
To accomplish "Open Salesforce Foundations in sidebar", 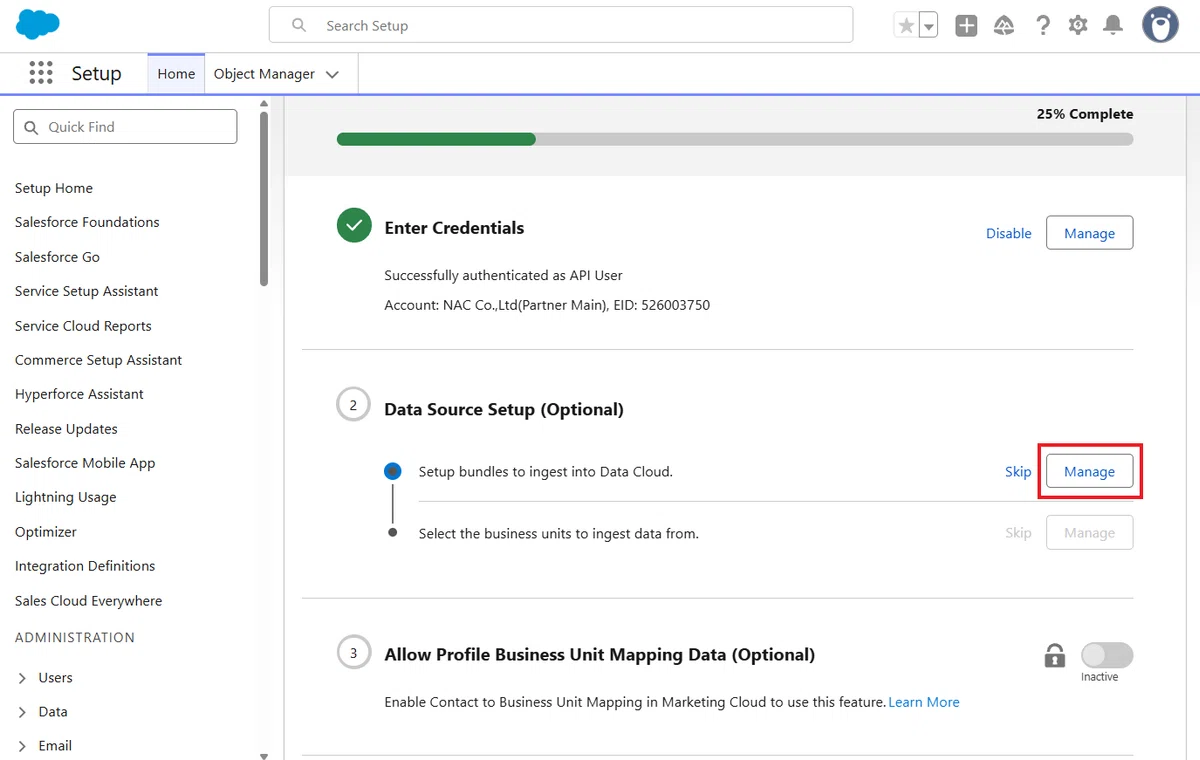I will [x=87, y=222].
